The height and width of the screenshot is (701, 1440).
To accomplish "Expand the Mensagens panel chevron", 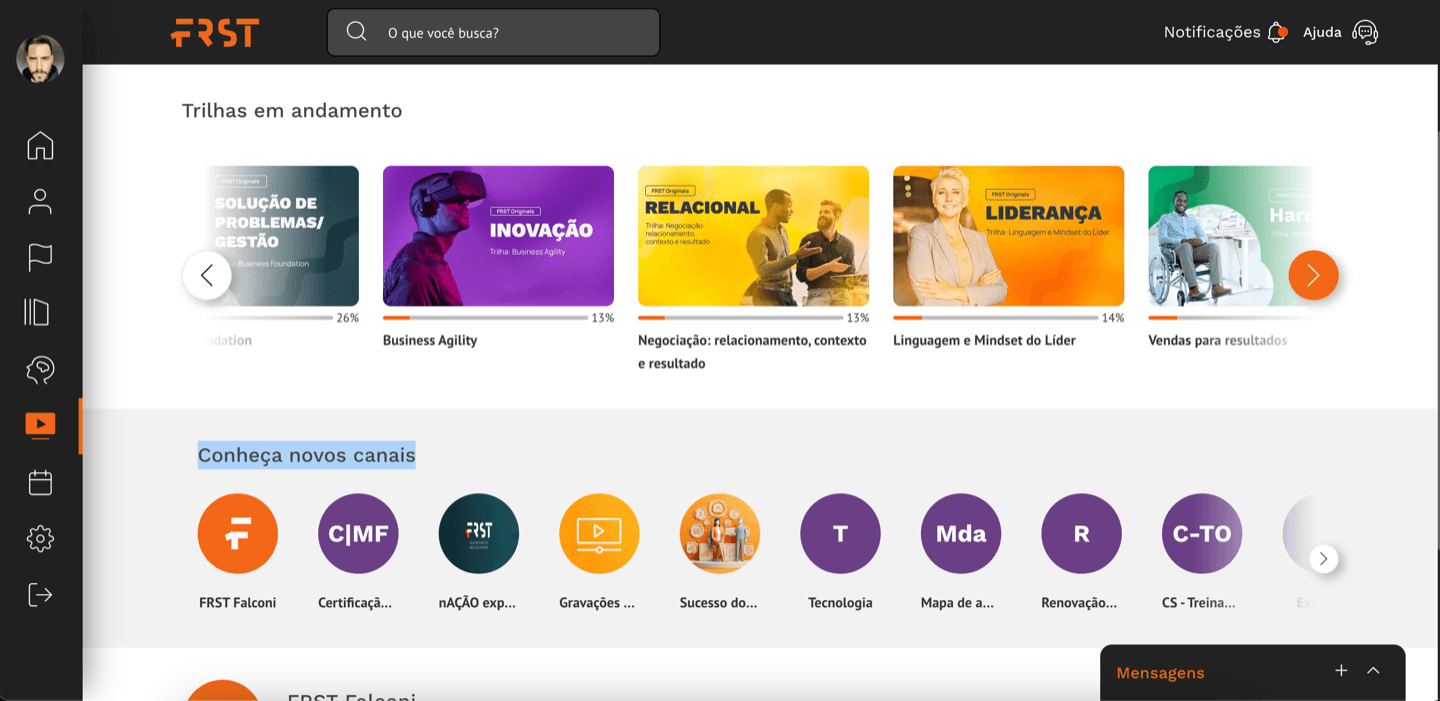I will pos(1373,671).
